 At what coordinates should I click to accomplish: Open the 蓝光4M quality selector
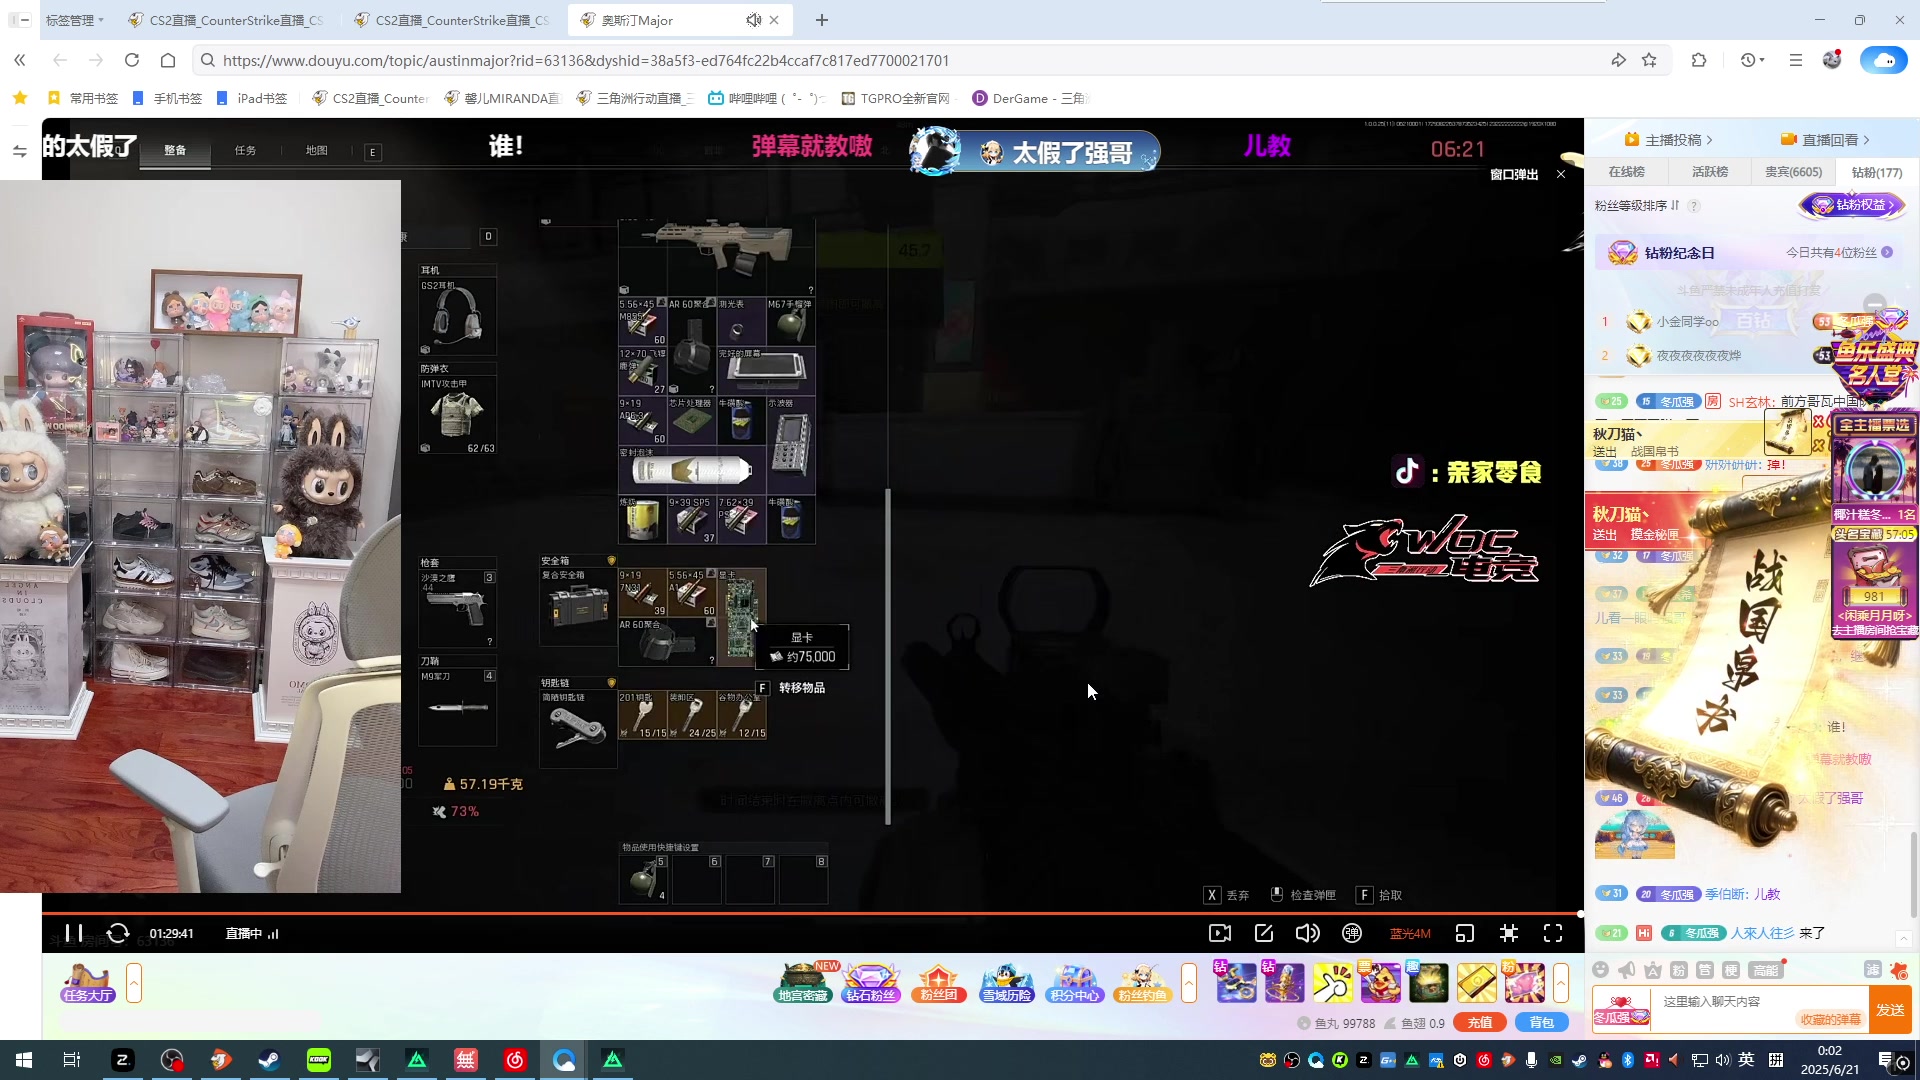coord(1410,933)
